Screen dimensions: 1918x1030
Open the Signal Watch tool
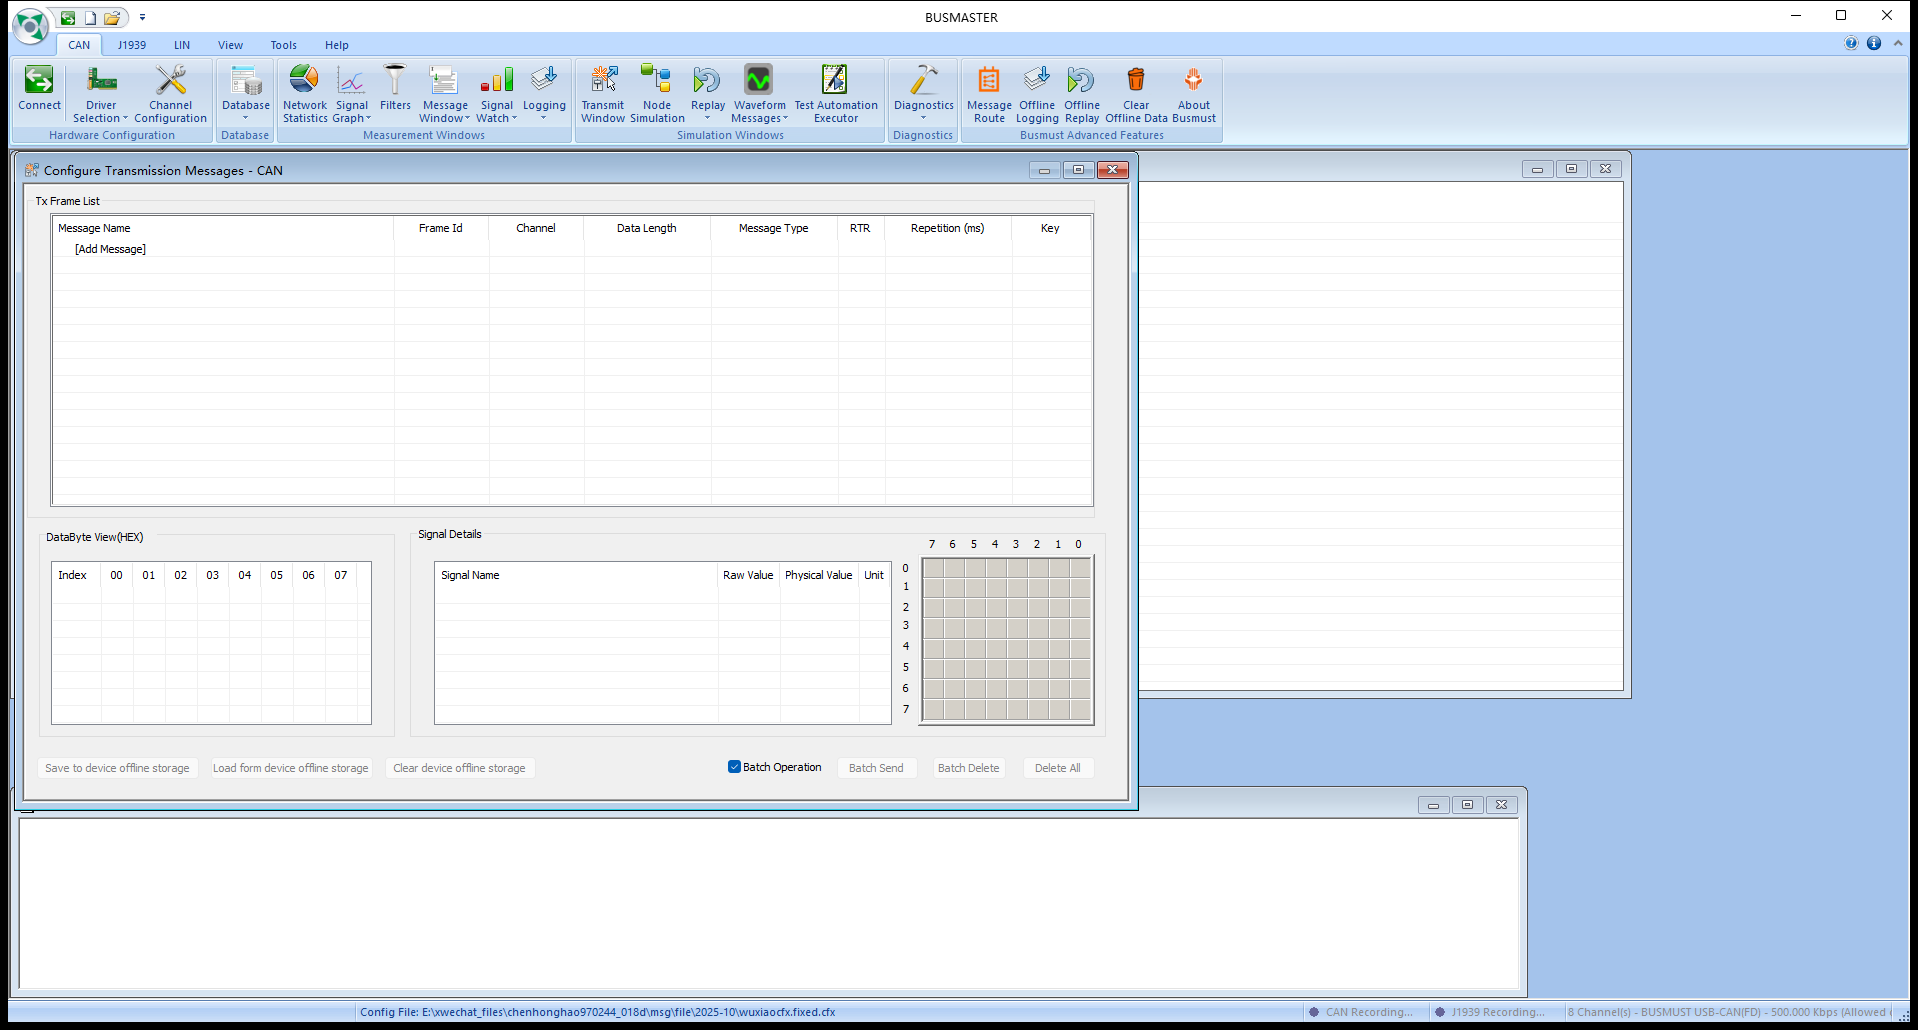[497, 93]
